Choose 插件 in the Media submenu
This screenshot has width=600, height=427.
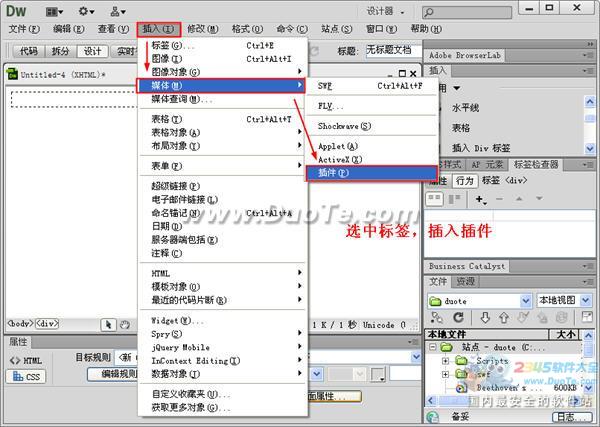tap(372, 173)
